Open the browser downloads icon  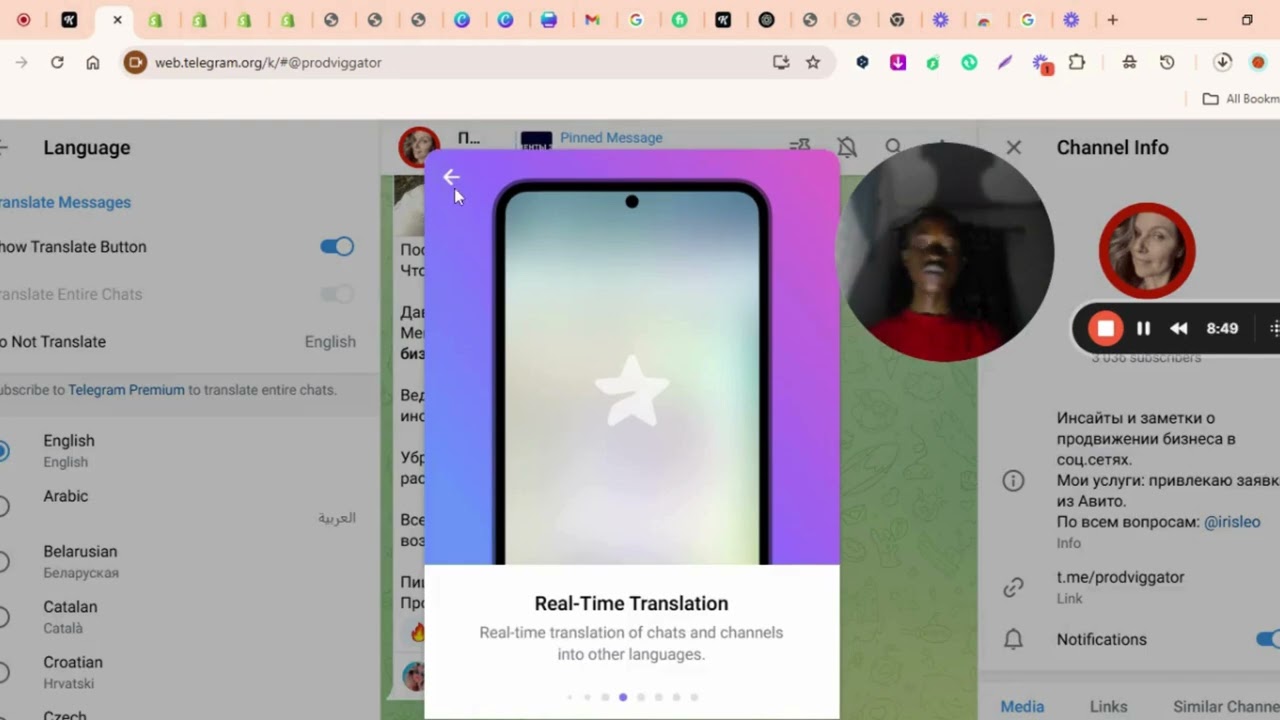click(1222, 62)
